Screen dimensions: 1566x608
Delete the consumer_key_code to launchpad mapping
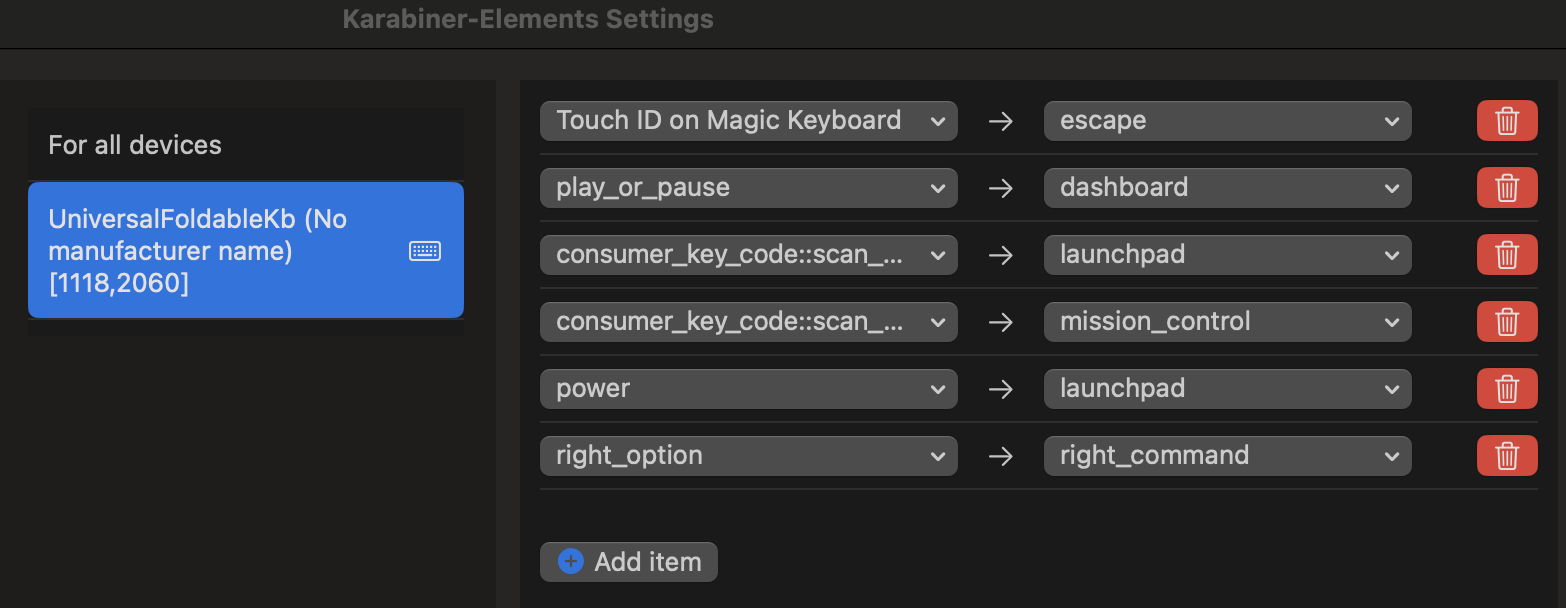point(1506,255)
